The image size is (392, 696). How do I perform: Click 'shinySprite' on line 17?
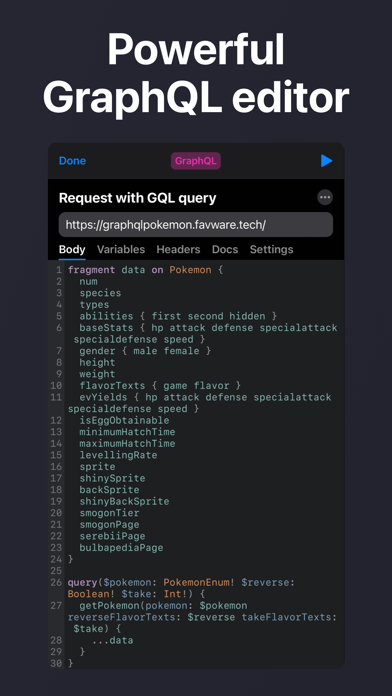(112, 478)
